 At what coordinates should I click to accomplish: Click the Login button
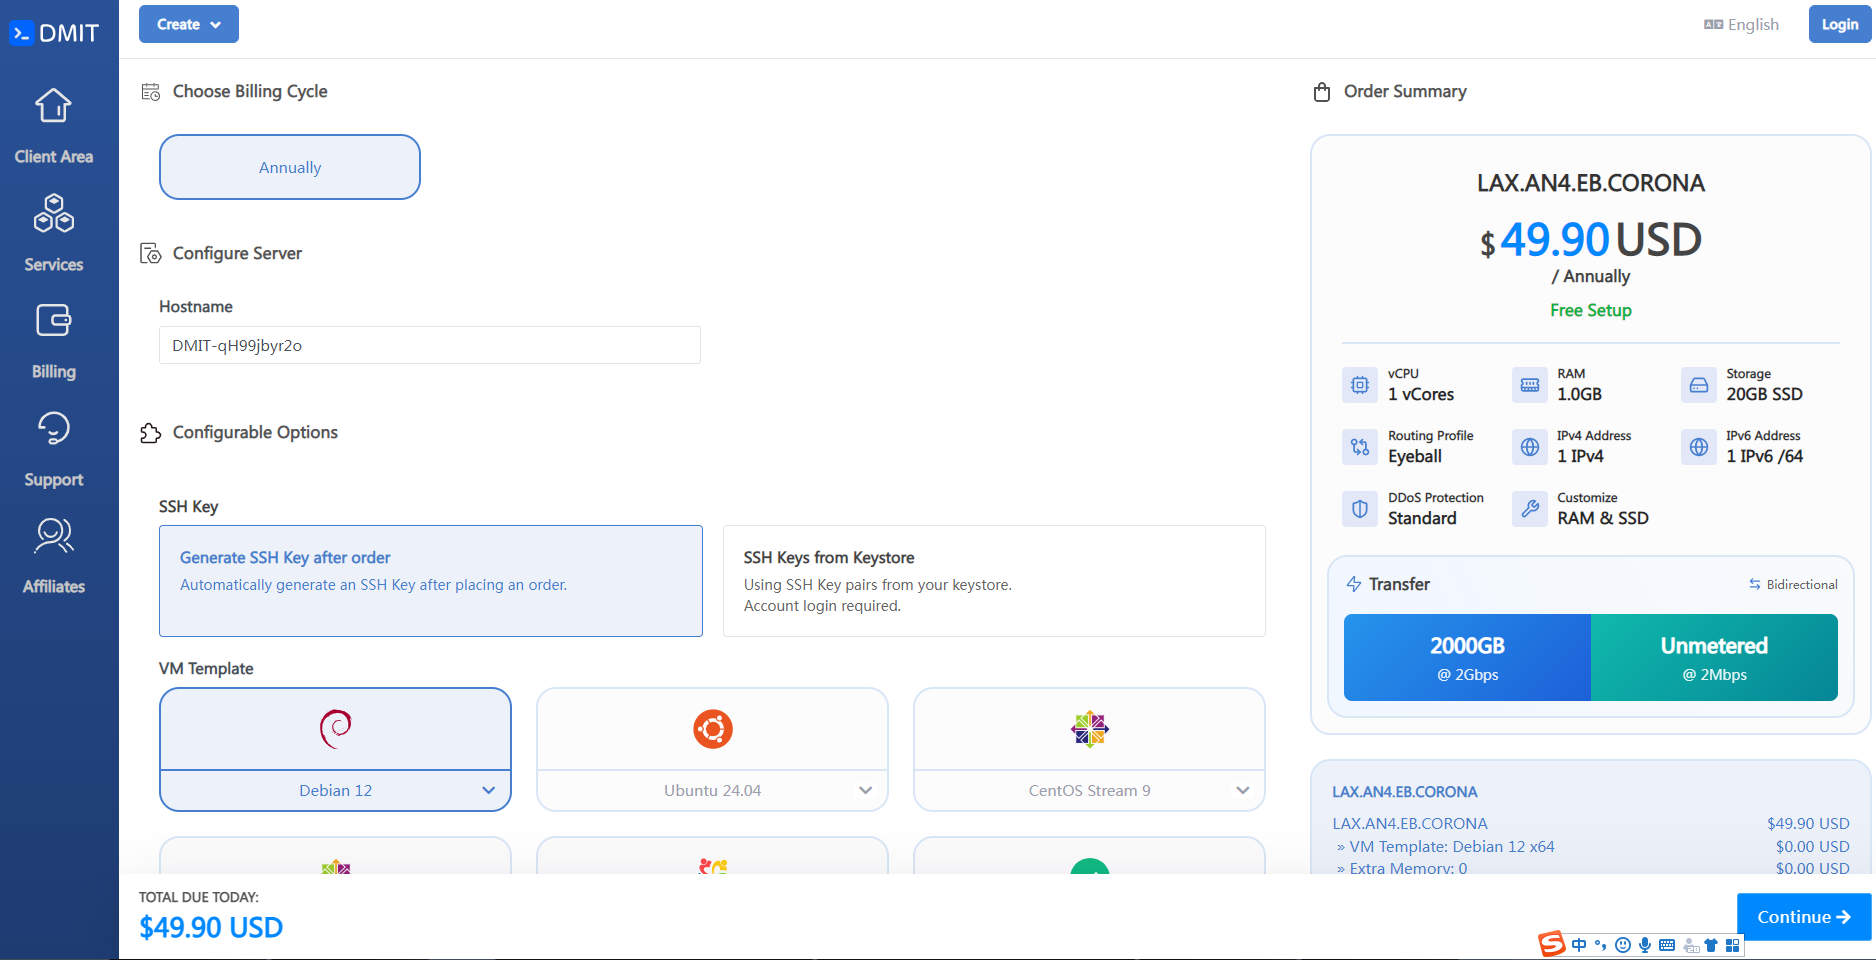point(1839,24)
